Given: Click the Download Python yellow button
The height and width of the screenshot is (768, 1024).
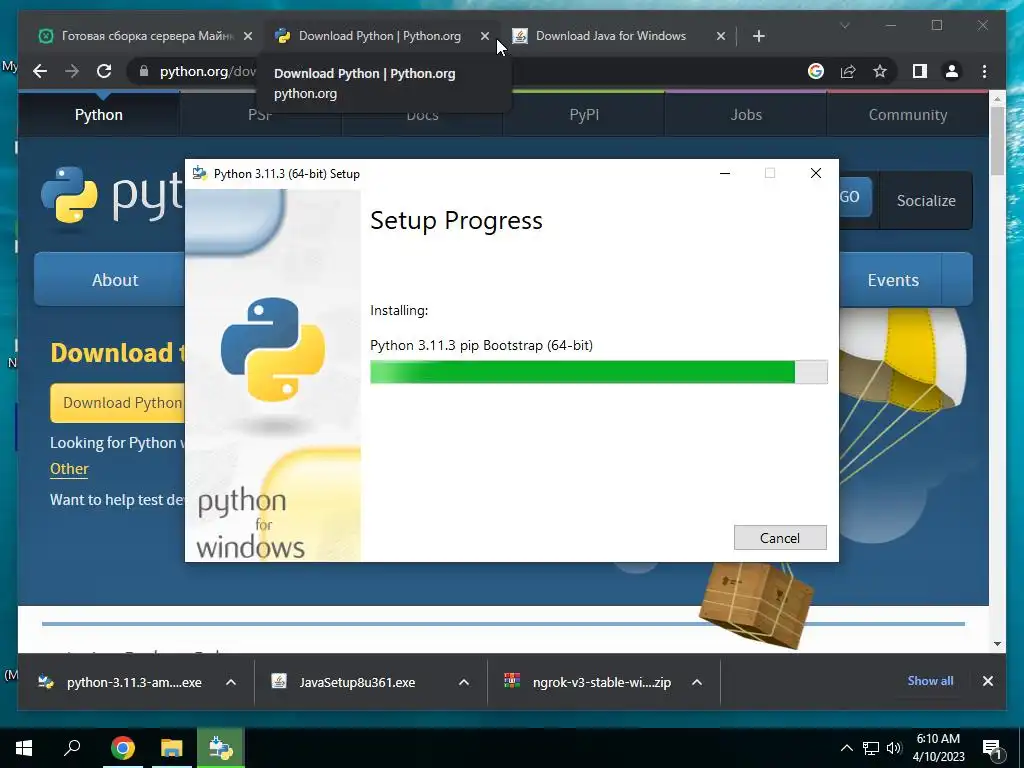Looking at the screenshot, I should [x=118, y=402].
